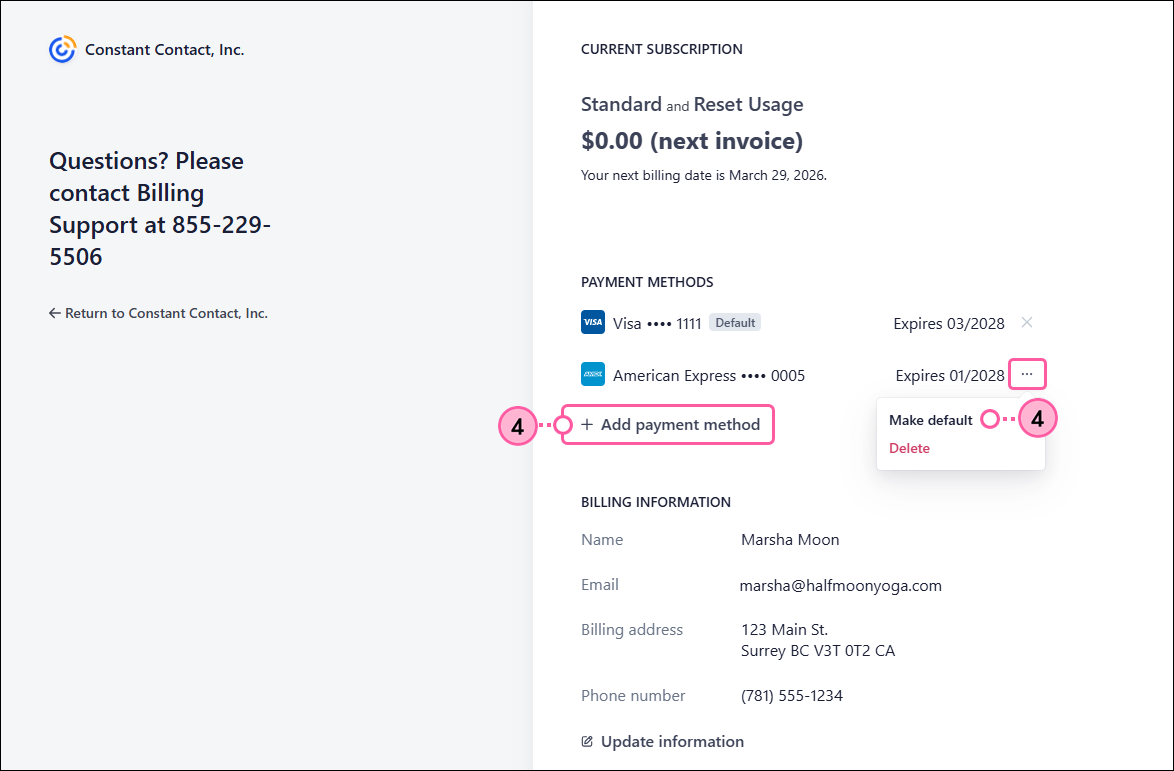
Task: Remove the Visa card using the X icon
Action: (1026, 322)
